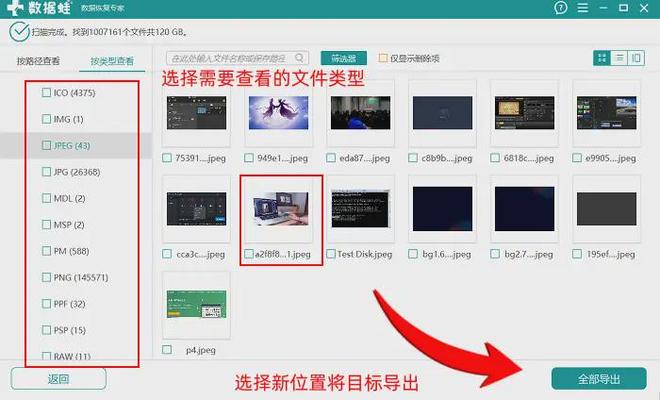Screen dimensions: 660x400
Task: Open thumbnail of 75391....jpeg
Action: (x=196, y=113)
